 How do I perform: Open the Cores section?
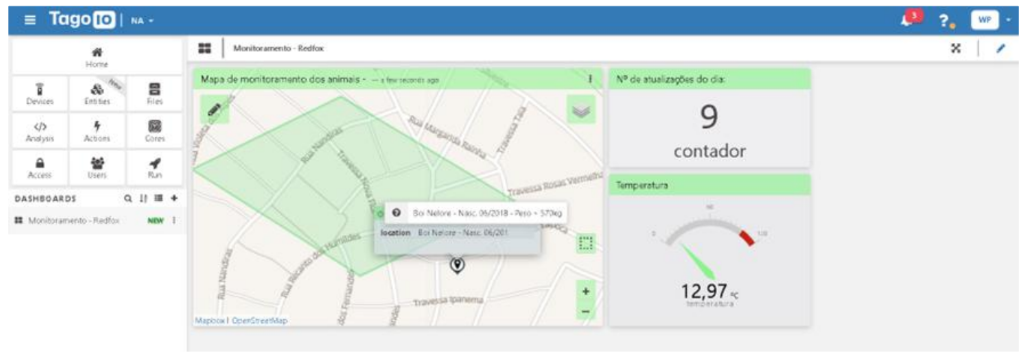(x=154, y=131)
